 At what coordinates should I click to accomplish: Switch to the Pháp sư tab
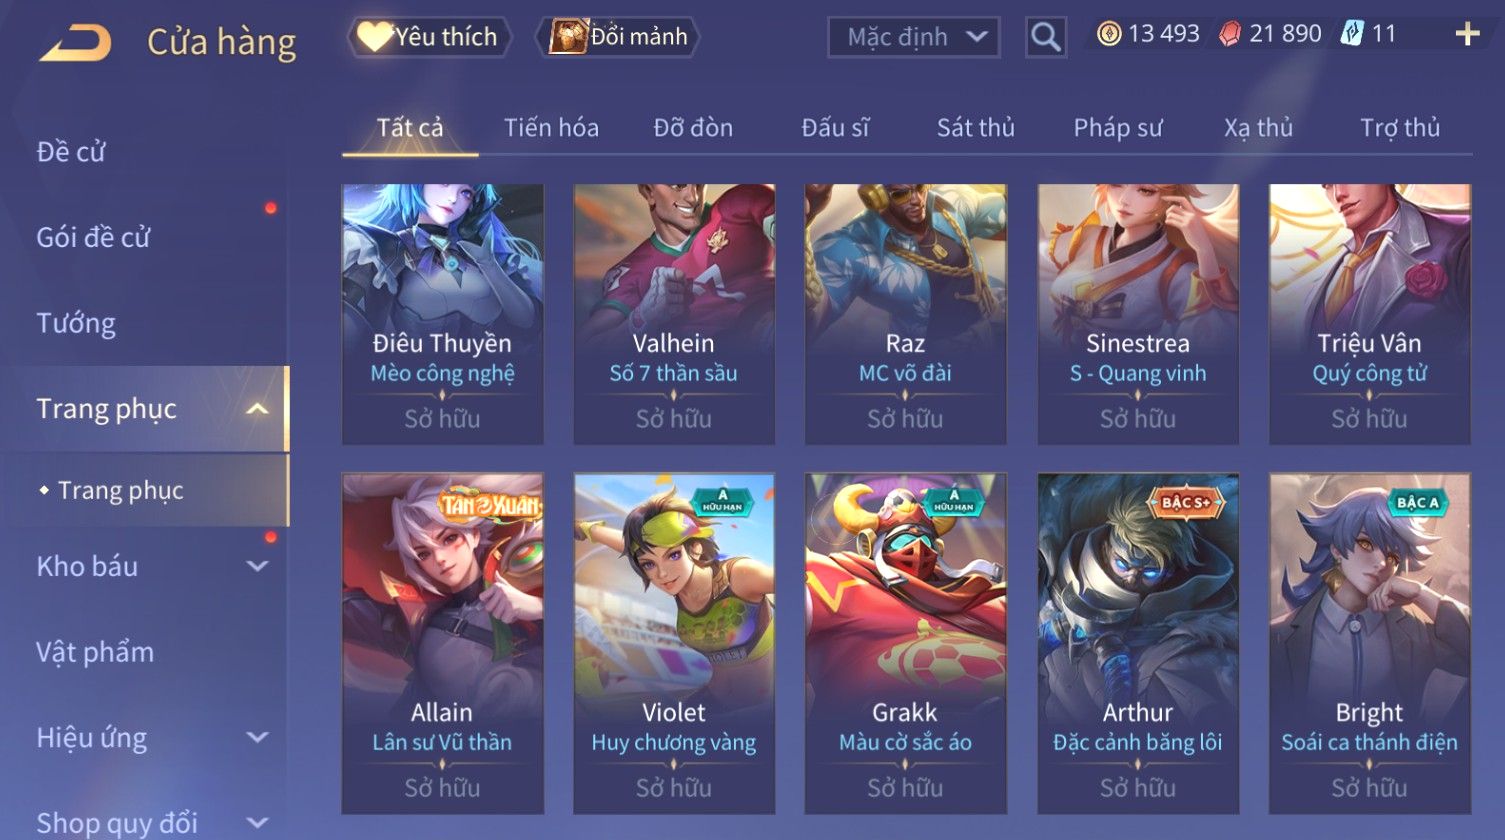click(x=1118, y=128)
